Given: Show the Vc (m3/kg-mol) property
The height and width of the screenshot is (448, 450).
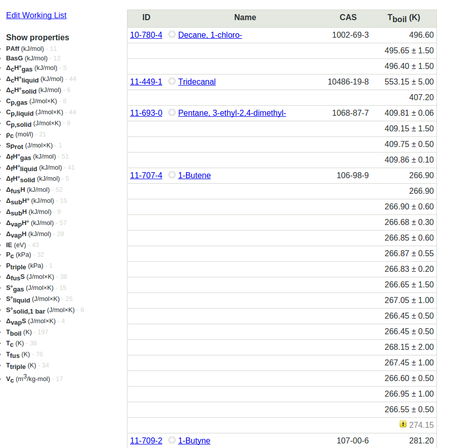Looking at the screenshot, I should pyautogui.click(x=28, y=378).
